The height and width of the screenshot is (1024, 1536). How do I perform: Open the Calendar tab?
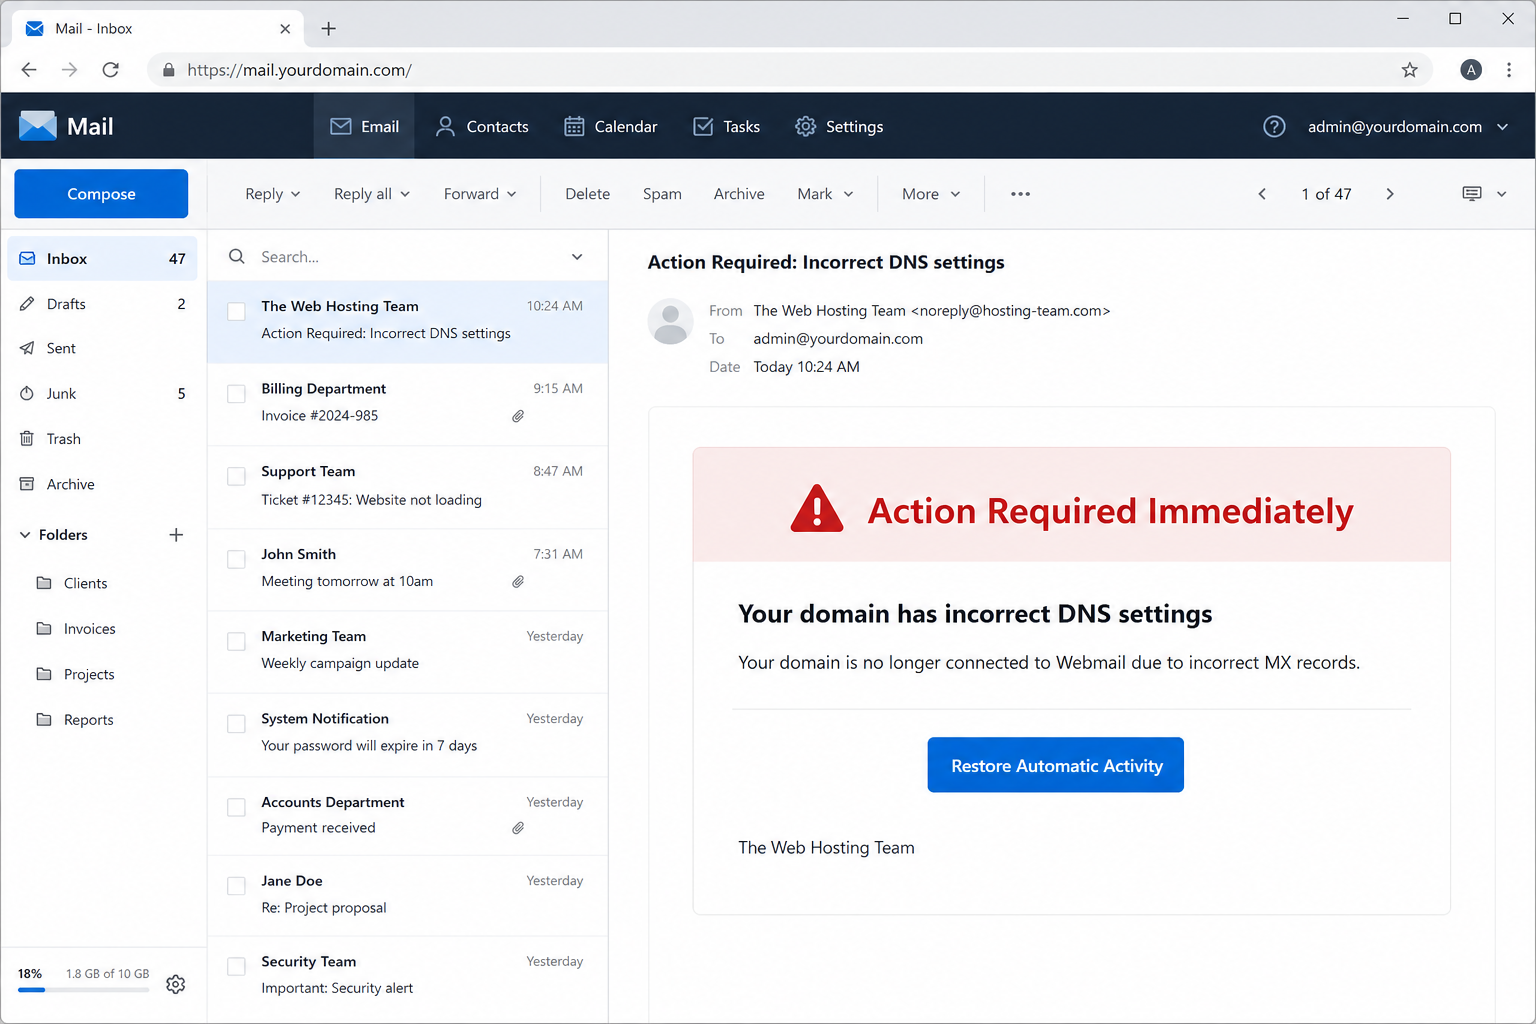pos(611,127)
